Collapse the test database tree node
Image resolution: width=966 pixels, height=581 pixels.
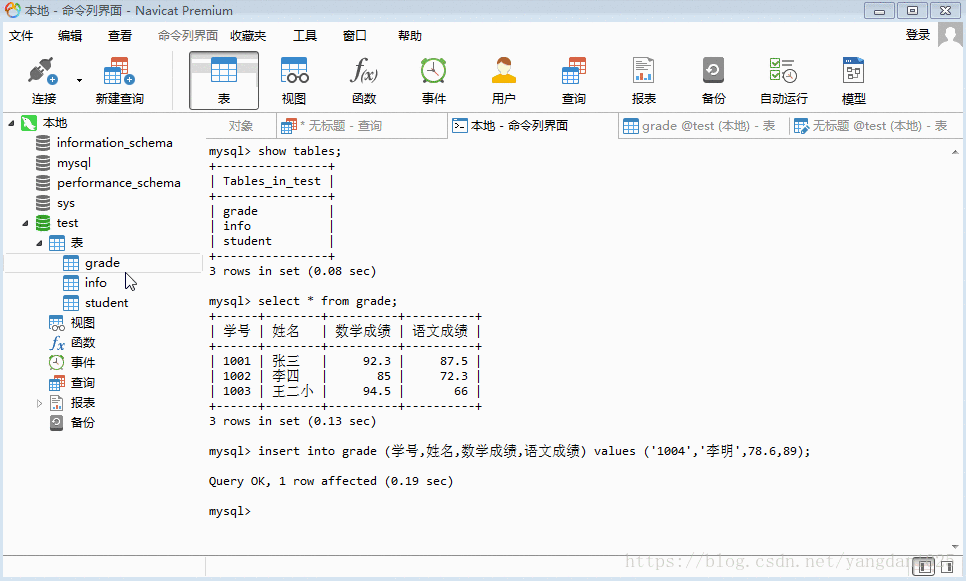click(27, 222)
